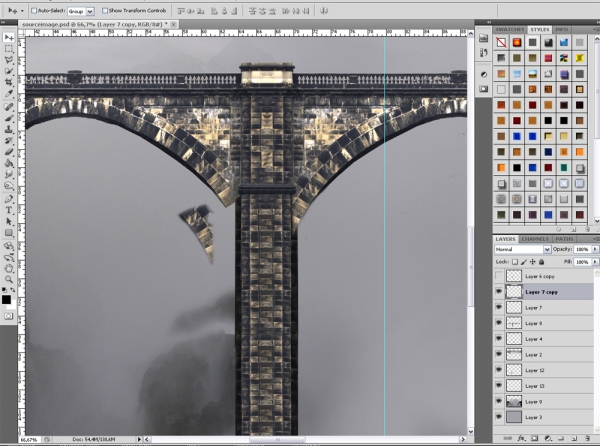Apply the no-style (red slash) swatch
The width and height of the screenshot is (600, 446).
[x=501, y=42]
